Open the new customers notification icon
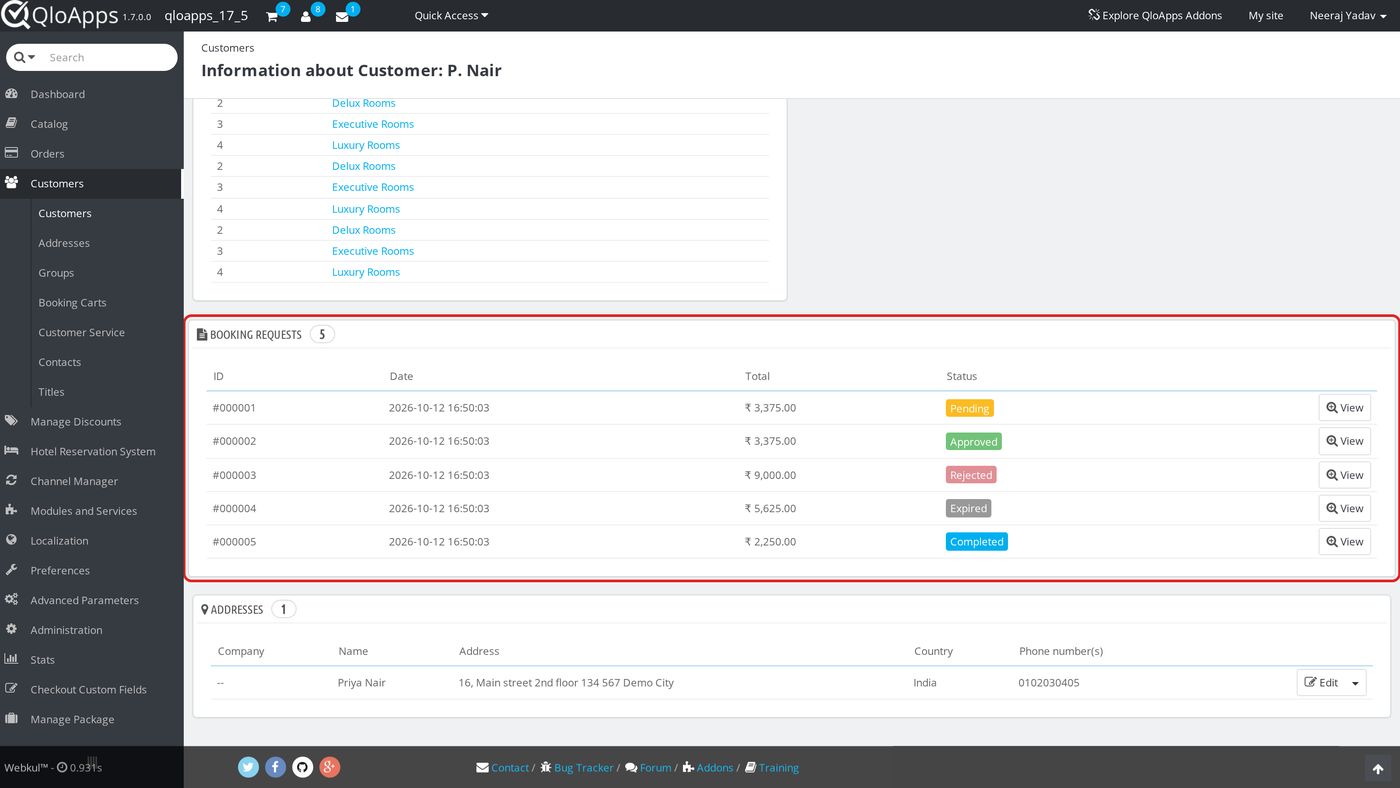 tap(306, 16)
